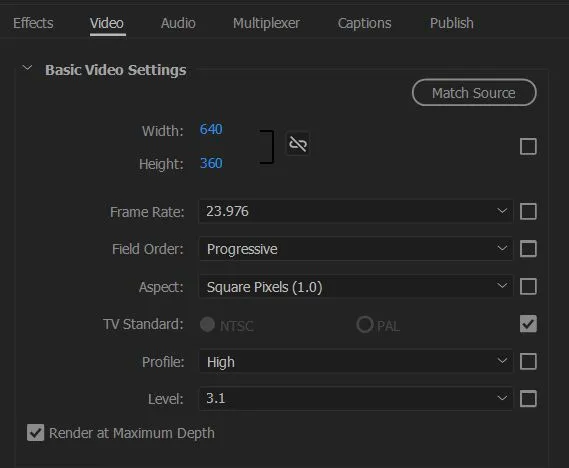Select the Video tab

pyautogui.click(x=107, y=23)
